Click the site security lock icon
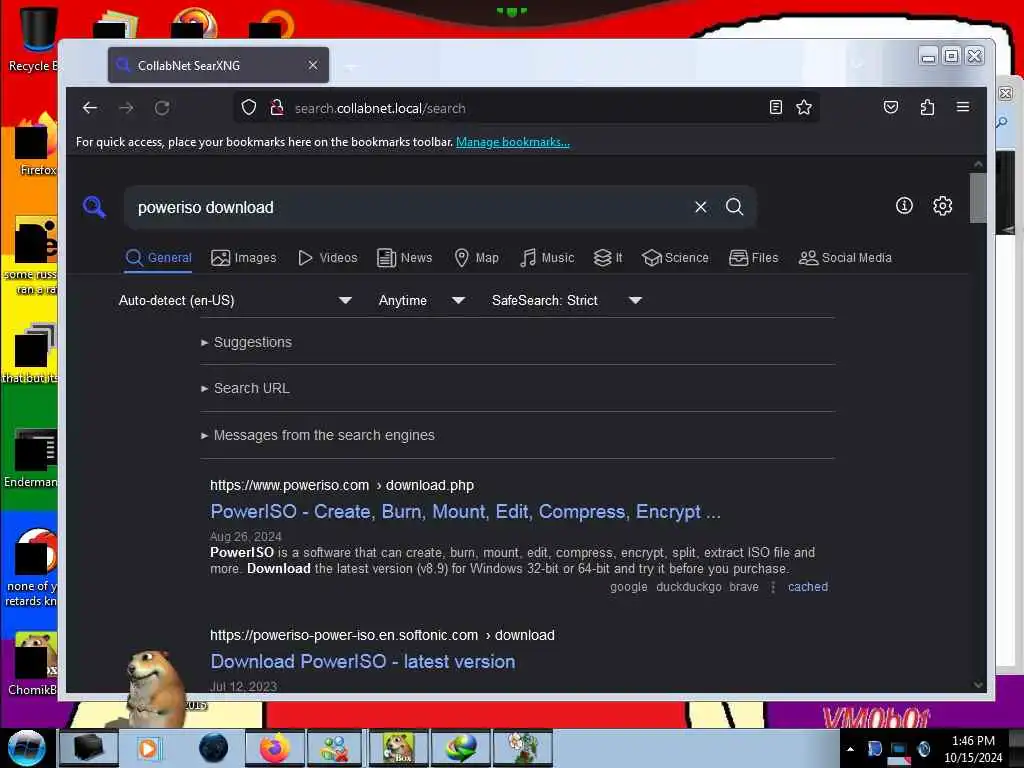1024x768 pixels. (x=276, y=108)
